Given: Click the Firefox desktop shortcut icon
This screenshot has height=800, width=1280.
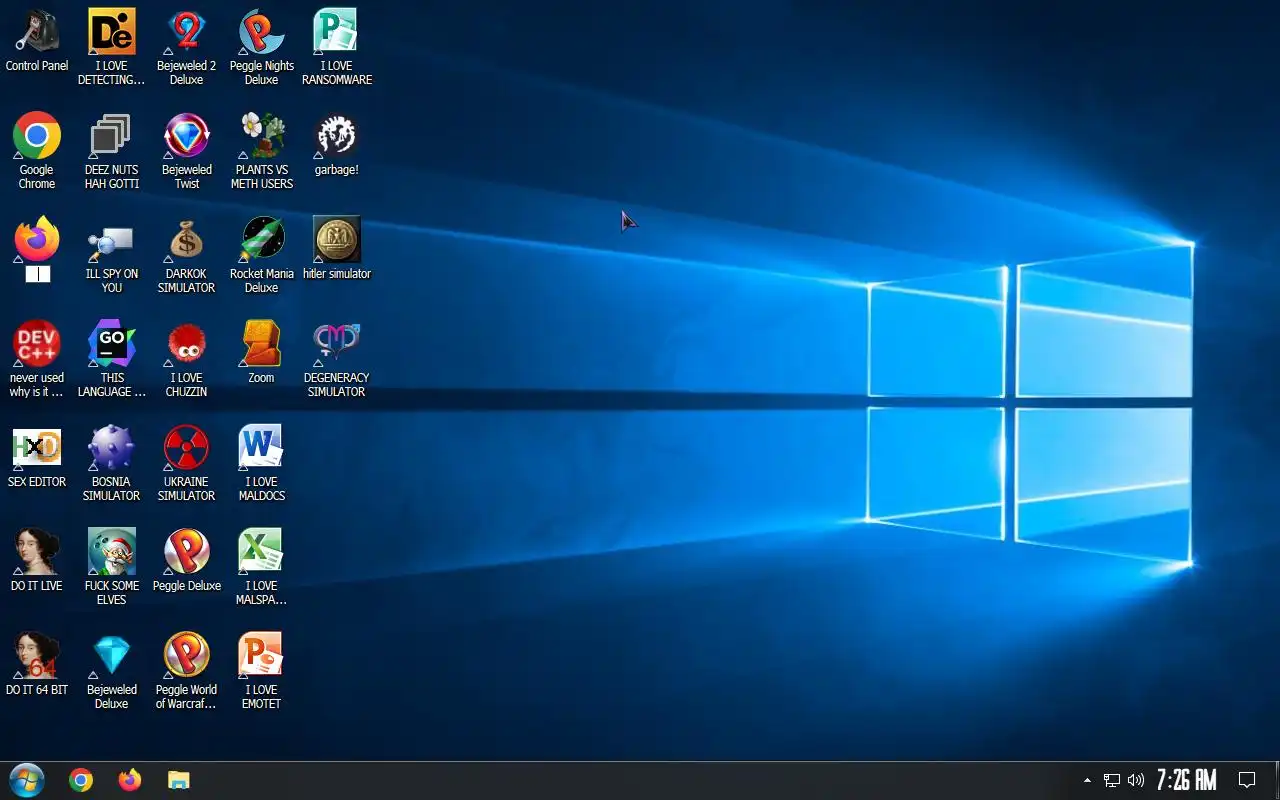Looking at the screenshot, I should (37, 240).
